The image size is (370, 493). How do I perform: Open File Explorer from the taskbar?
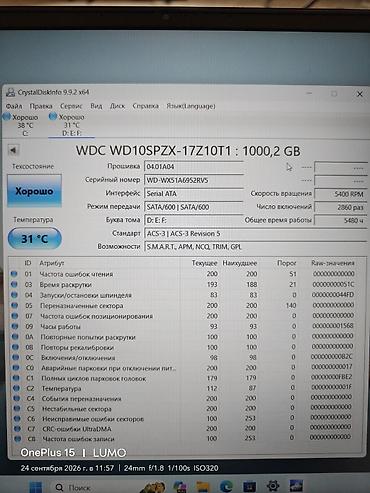pos(202,486)
